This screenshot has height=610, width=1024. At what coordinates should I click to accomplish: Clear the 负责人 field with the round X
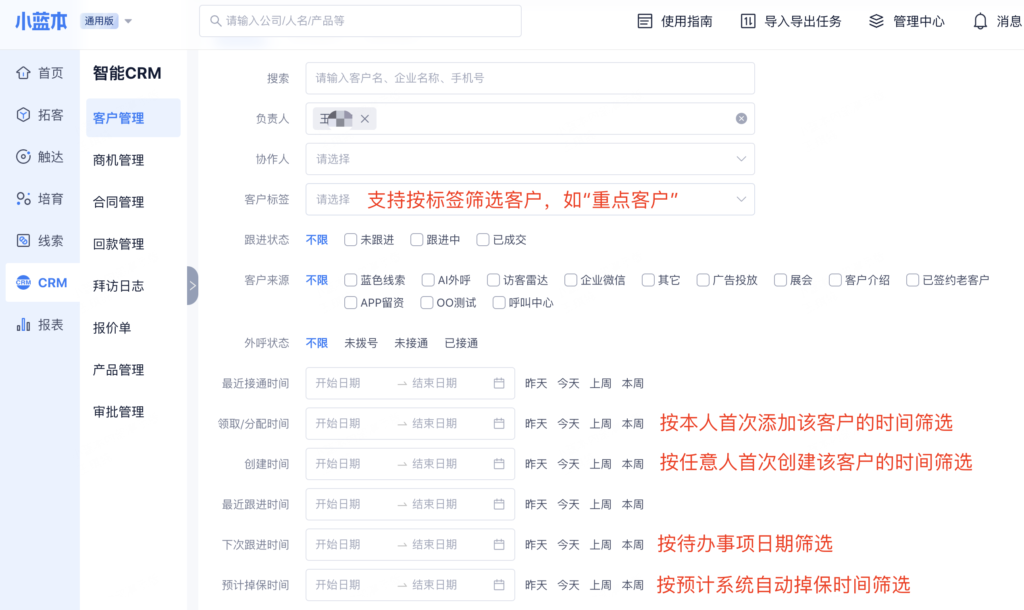(x=741, y=119)
